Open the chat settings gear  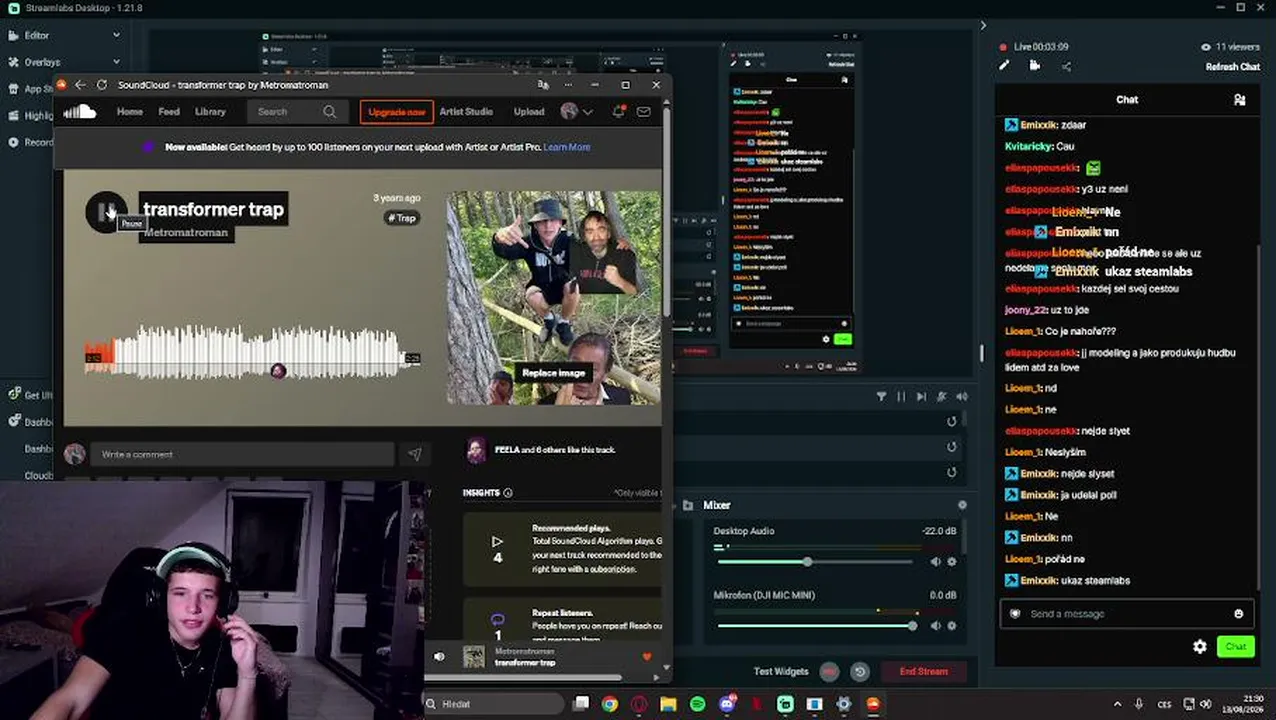[x=1200, y=647]
